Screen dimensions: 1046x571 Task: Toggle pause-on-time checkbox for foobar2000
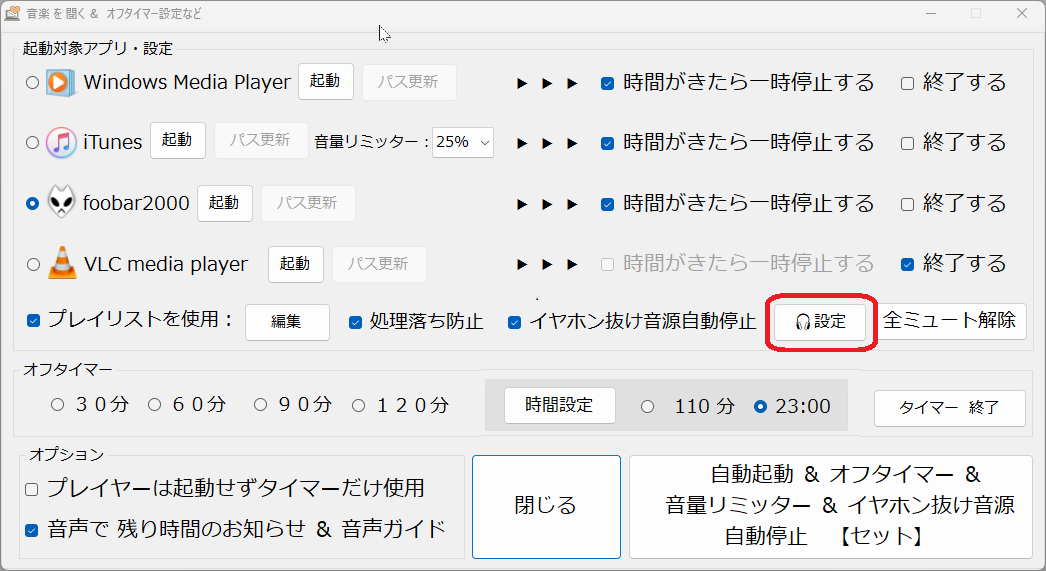[607, 204]
